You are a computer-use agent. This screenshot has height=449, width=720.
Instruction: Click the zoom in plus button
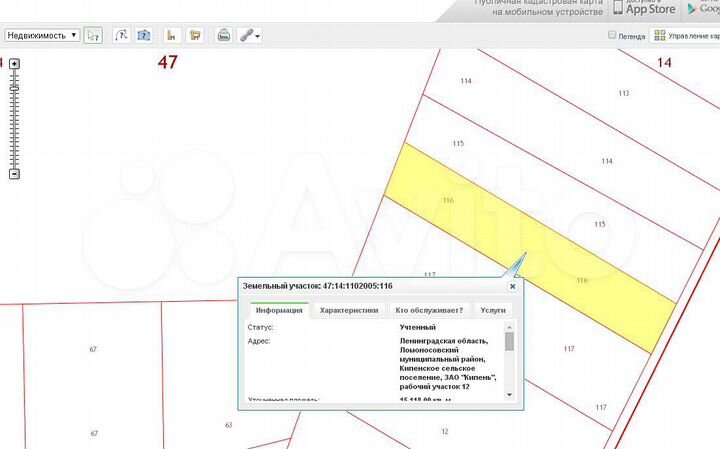[14, 64]
